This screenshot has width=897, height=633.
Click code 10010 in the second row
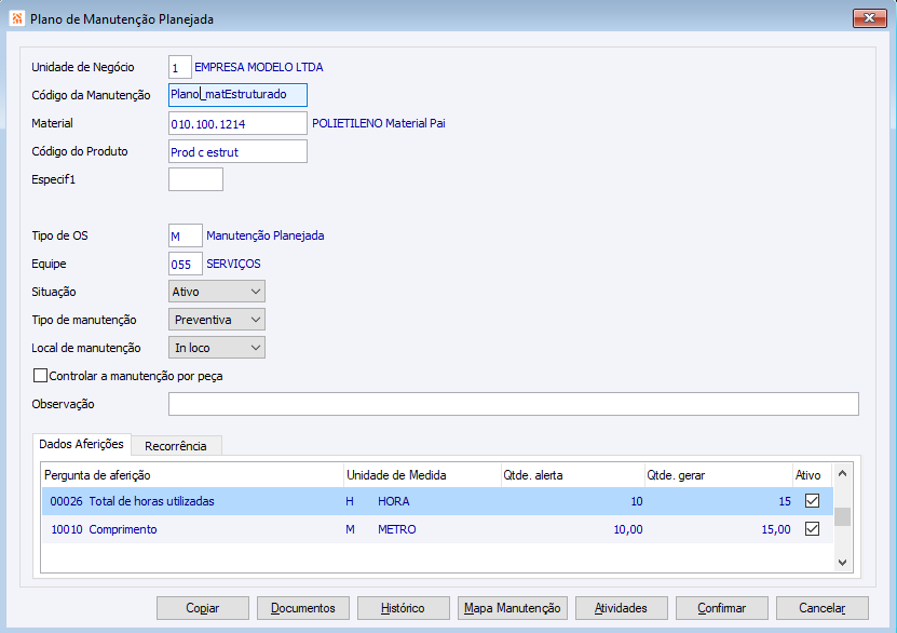[67, 530]
